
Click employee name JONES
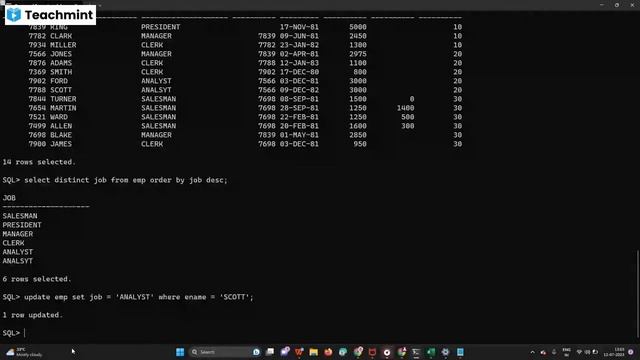coord(61,54)
